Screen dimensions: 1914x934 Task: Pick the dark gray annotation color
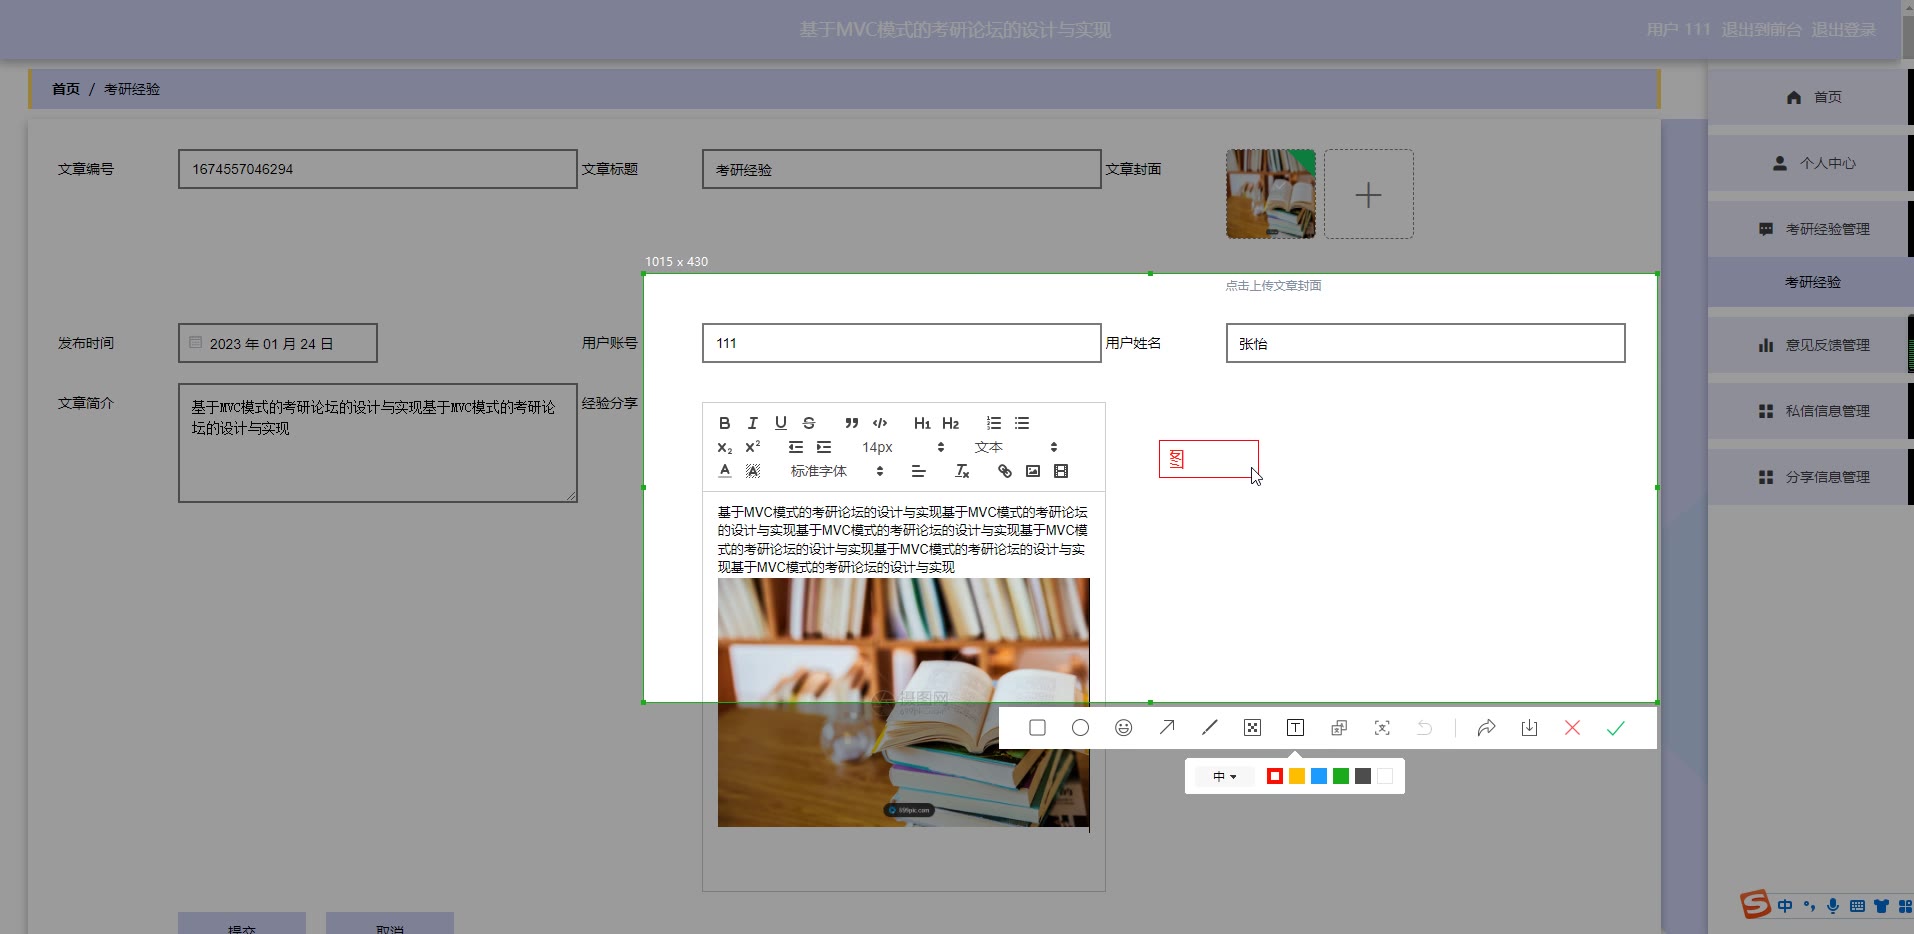(1363, 776)
